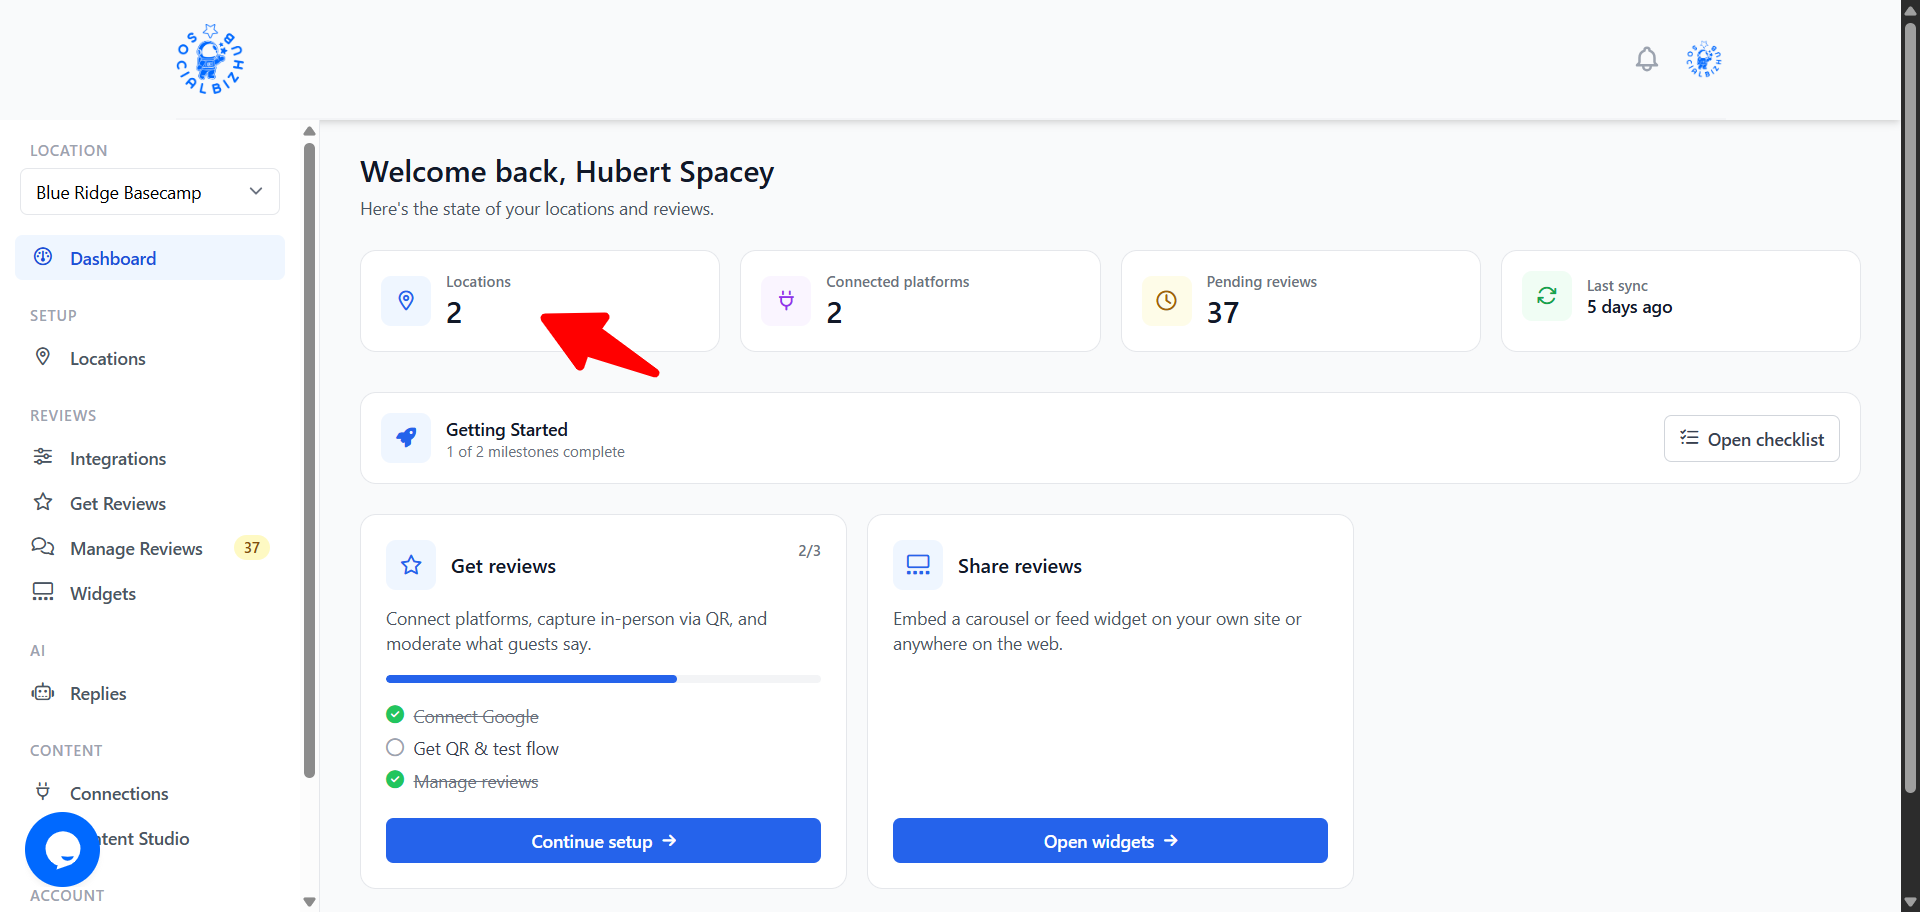Screen dimensions: 1920x912
Task: Click the Get Reviews star icon in sidebar
Action: [x=43, y=502]
